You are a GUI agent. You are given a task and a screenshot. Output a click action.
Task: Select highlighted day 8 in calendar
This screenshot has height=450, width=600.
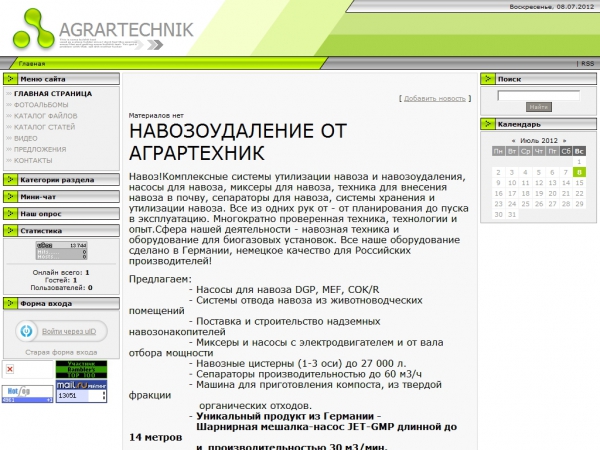tap(579, 172)
